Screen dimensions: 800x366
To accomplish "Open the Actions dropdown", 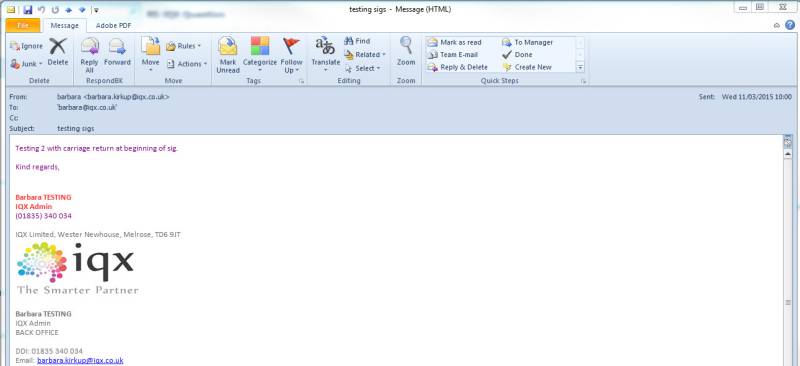I will pyautogui.click(x=187, y=64).
